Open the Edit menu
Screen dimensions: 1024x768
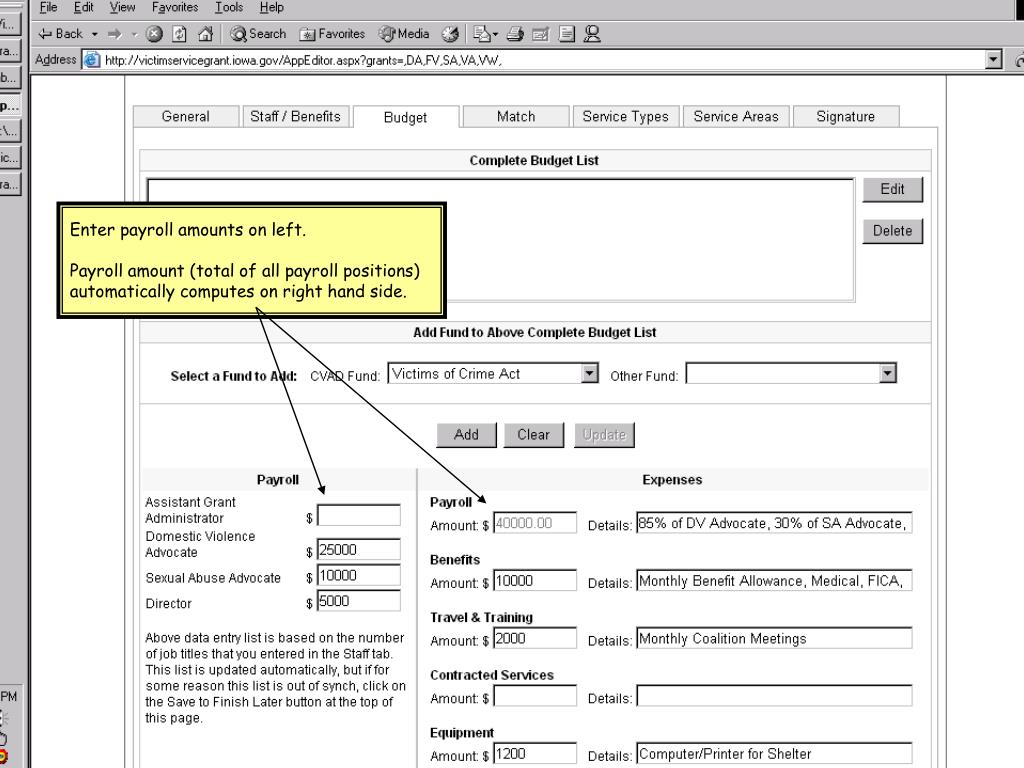(x=84, y=7)
